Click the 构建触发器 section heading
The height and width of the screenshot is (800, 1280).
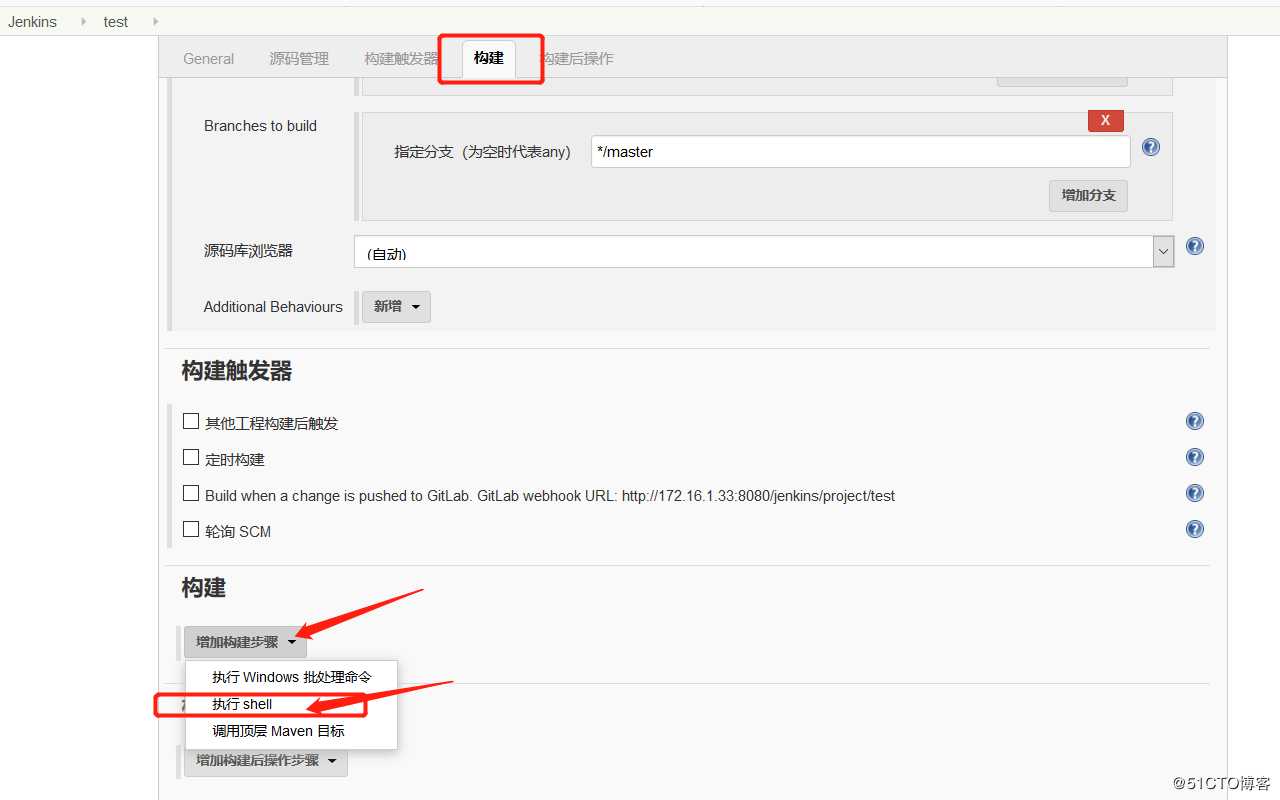pos(237,371)
